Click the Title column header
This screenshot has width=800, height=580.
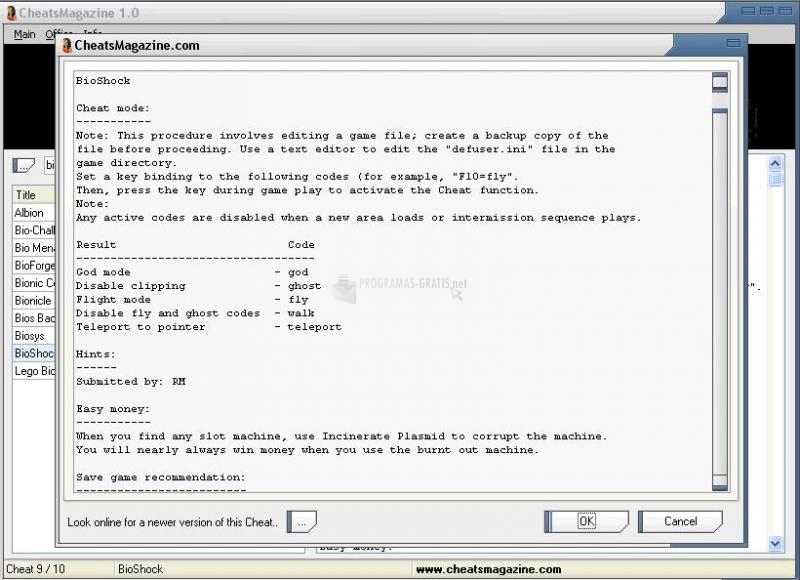34,195
